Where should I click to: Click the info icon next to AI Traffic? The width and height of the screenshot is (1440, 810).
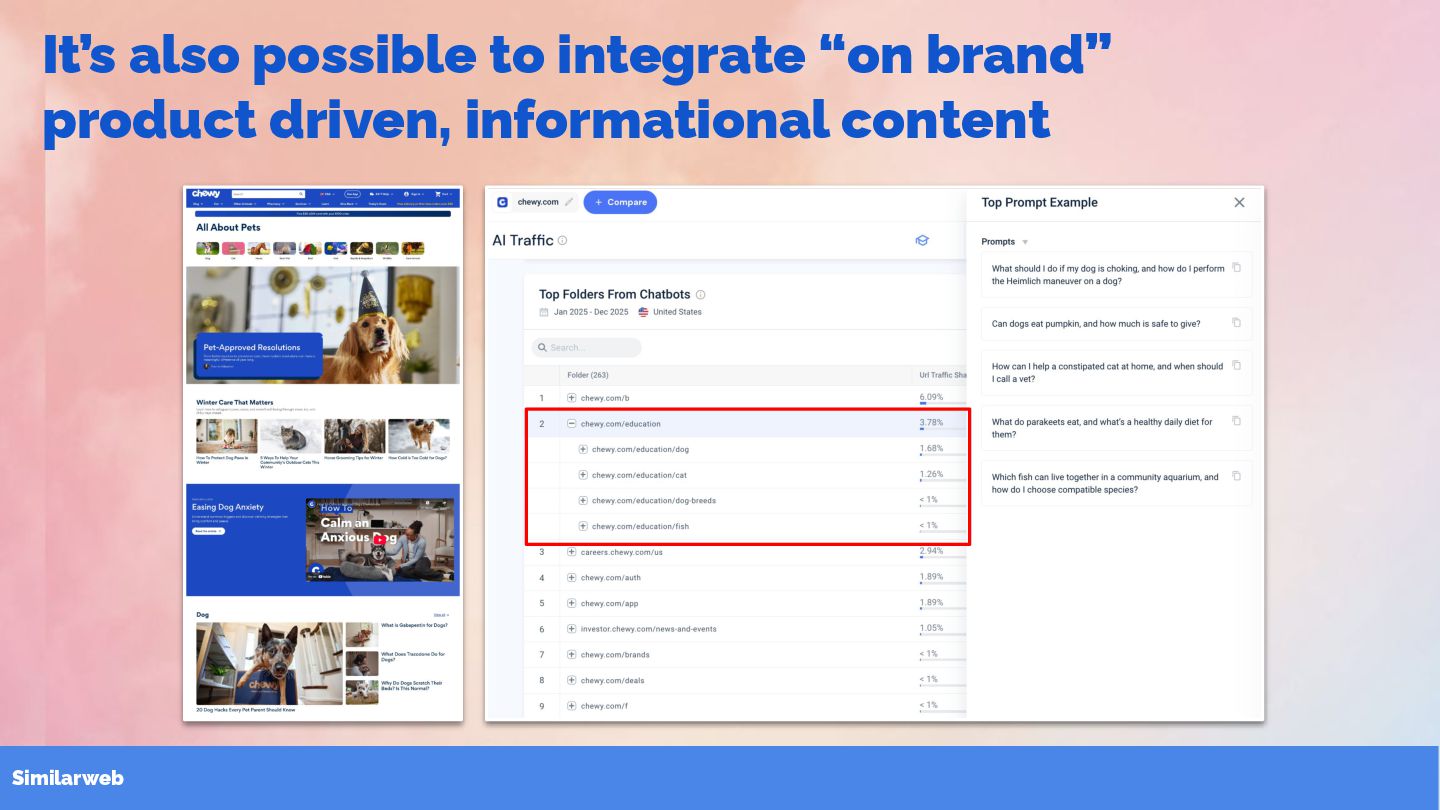point(562,241)
